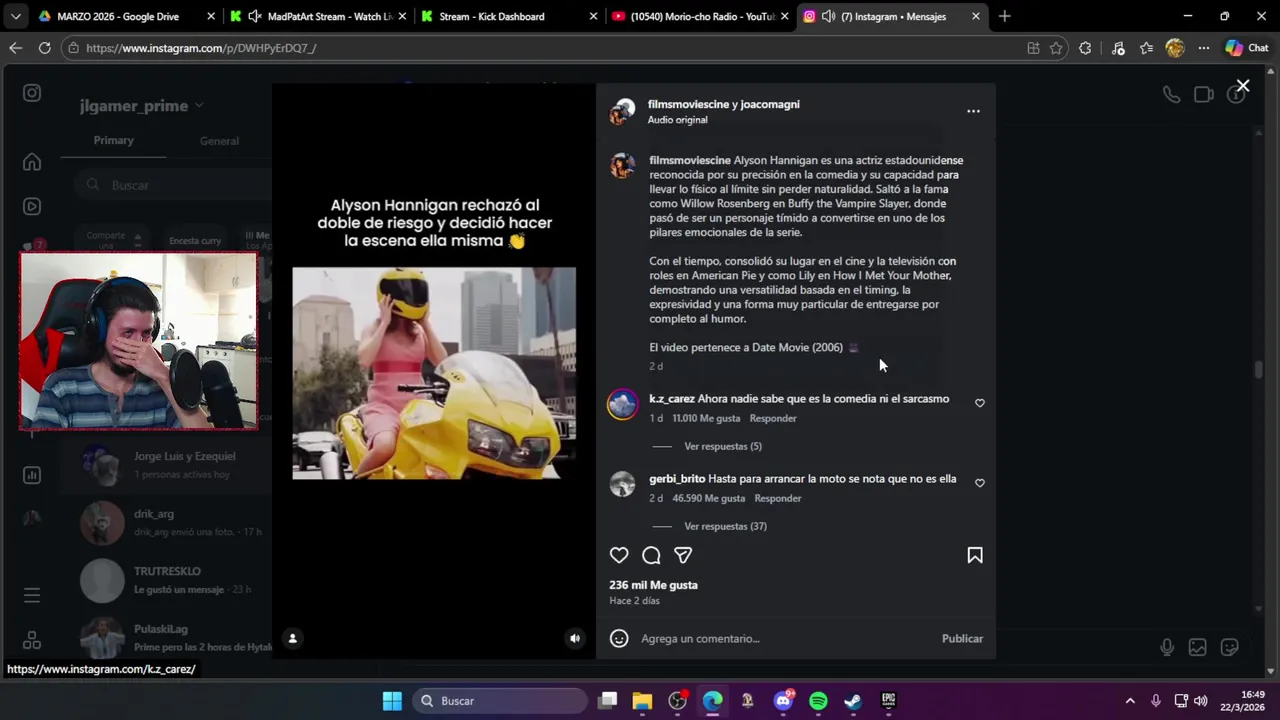Mute or unmute the reel audio
1280x720 pixels.
pyautogui.click(x=575, y=638)
